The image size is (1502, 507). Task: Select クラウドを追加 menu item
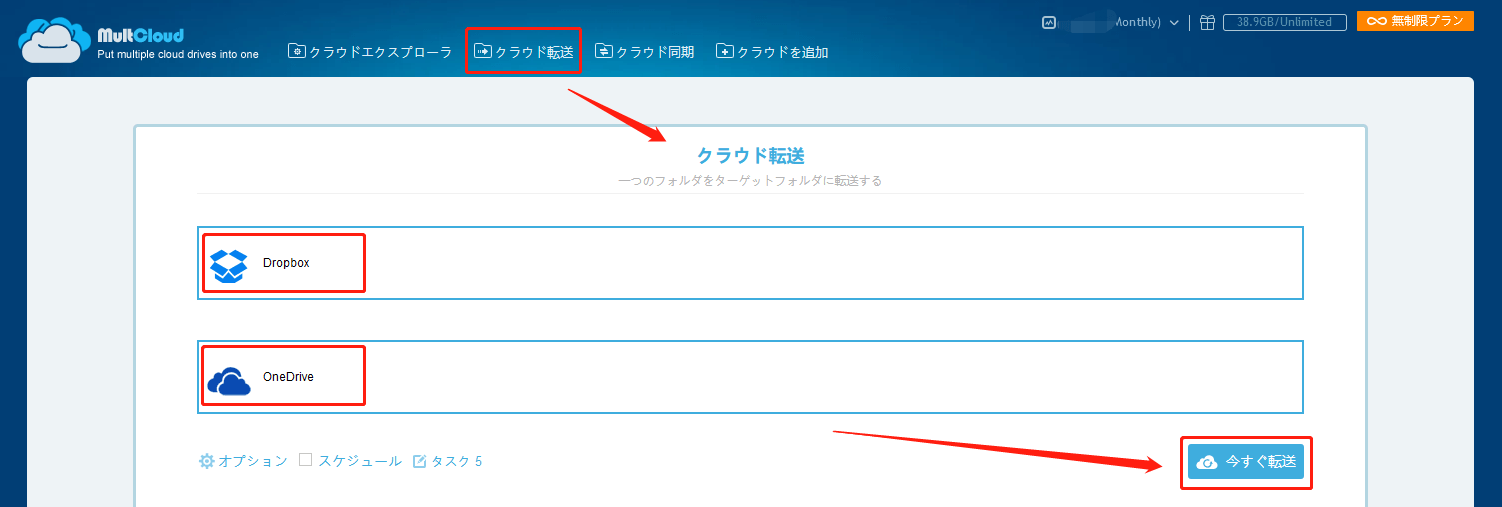[x=772, y=51]
